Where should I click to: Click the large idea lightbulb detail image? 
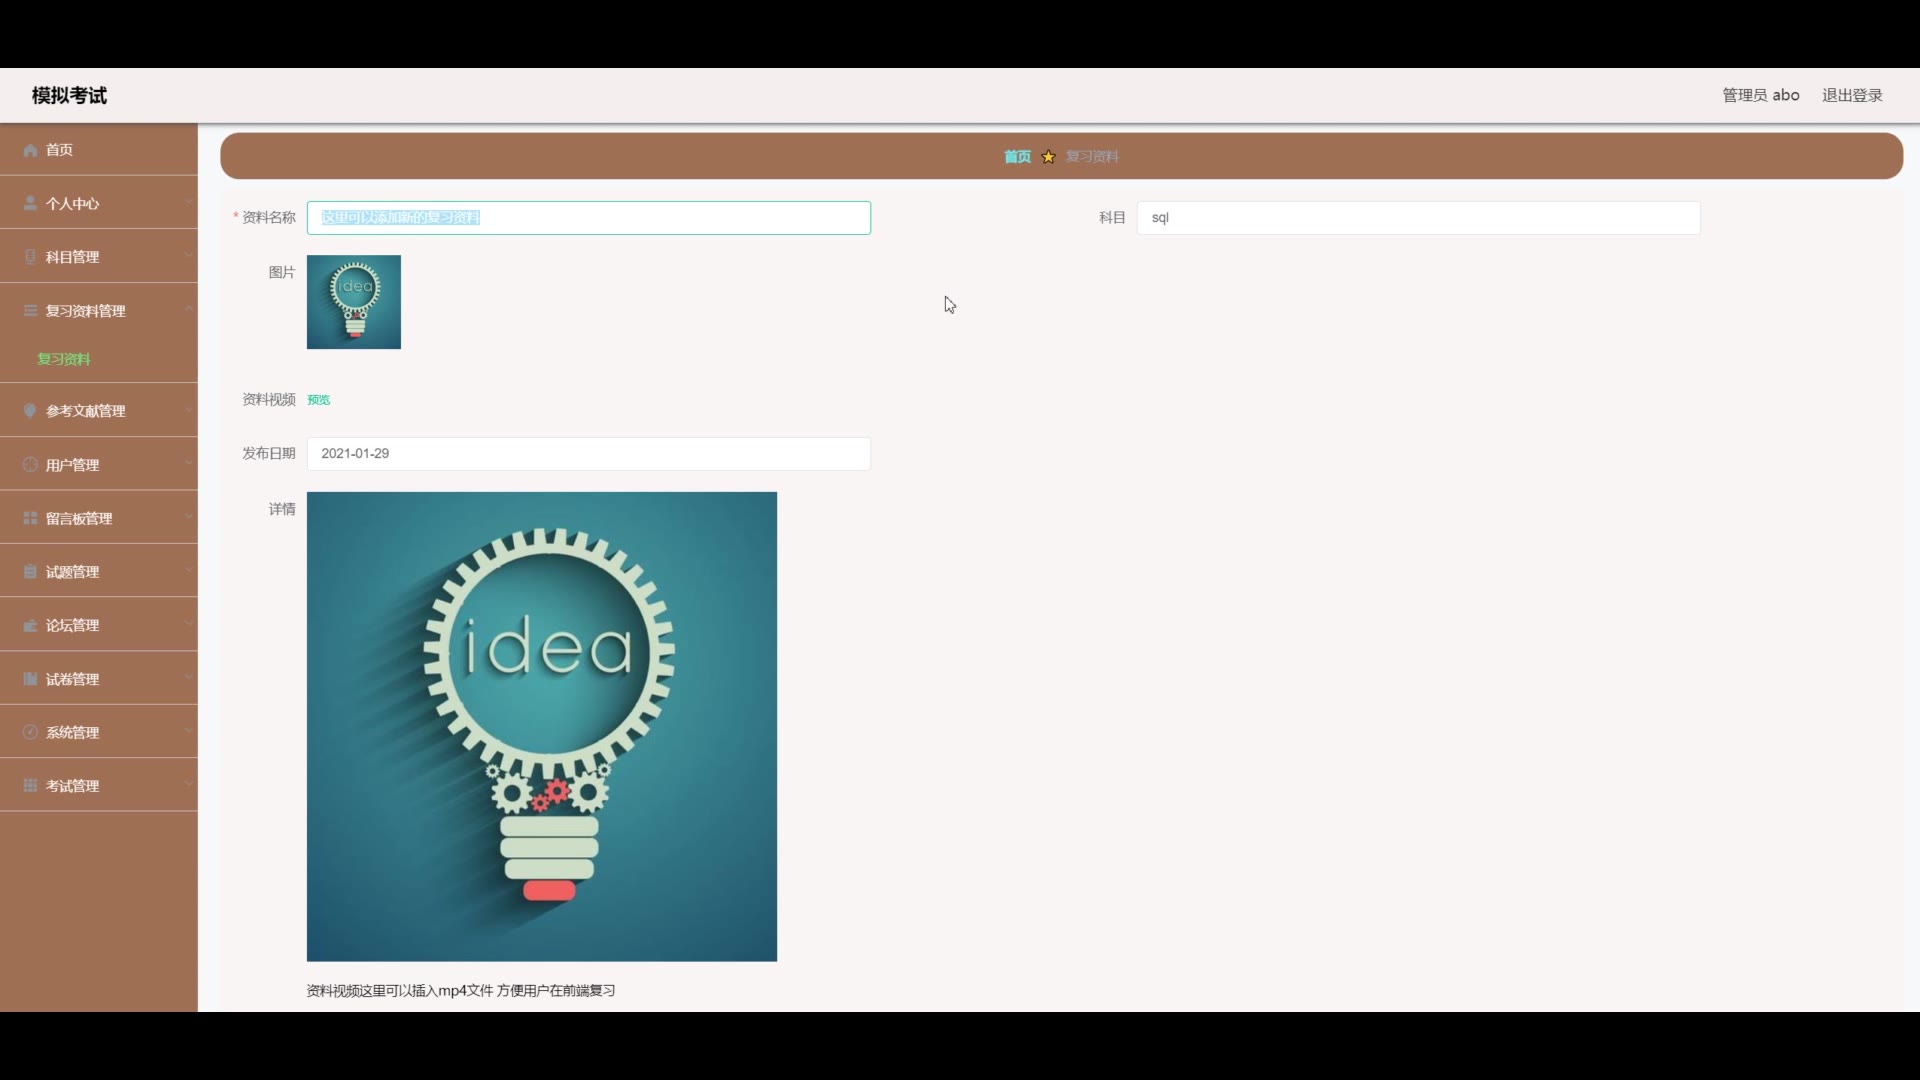[542, 727]
